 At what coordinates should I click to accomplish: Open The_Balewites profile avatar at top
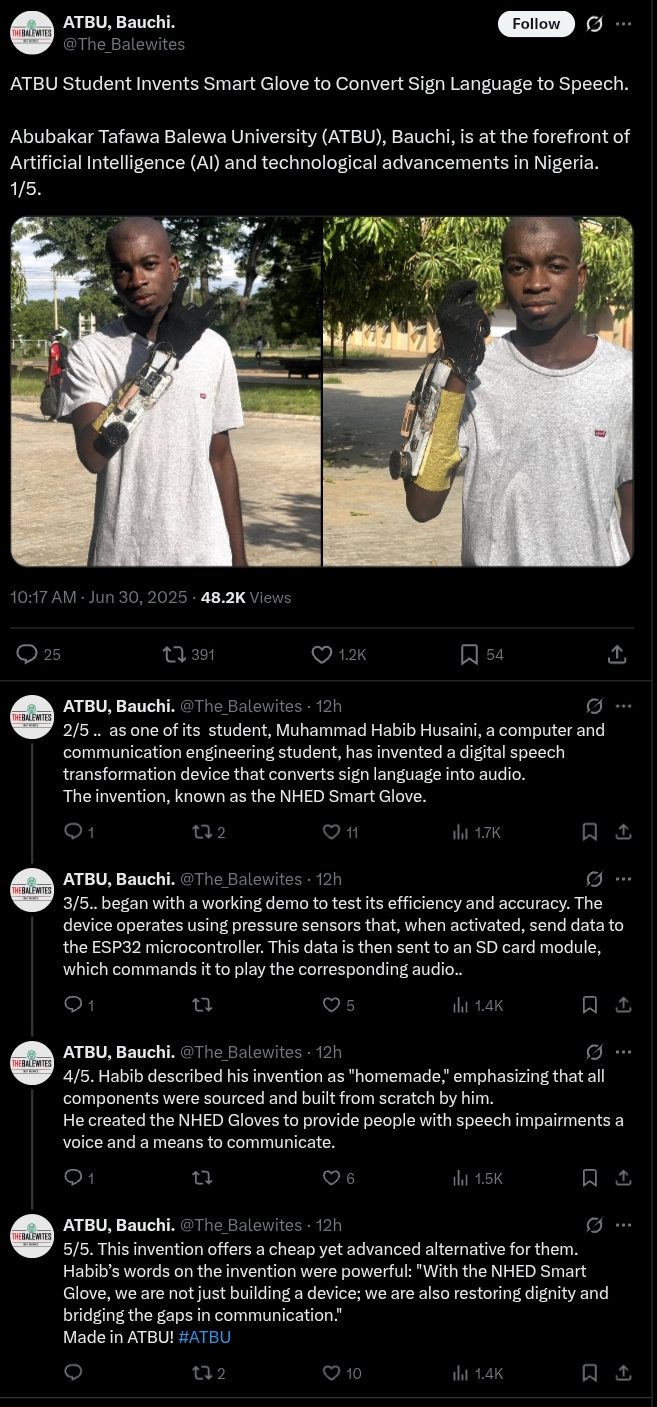point(32,33)
